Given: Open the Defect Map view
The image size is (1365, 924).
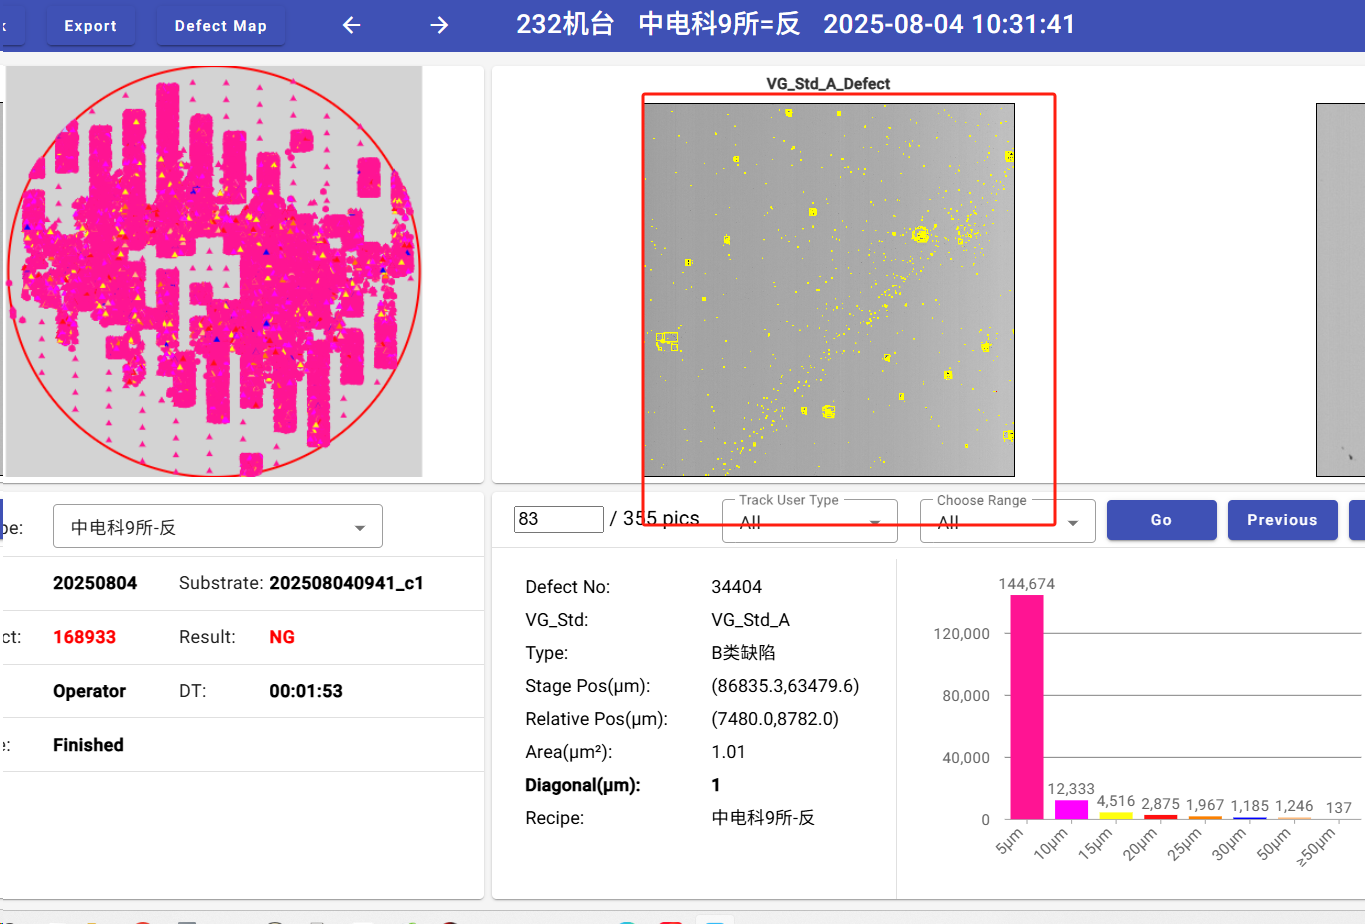Looking at the screenshot, I should click(220, 26).
